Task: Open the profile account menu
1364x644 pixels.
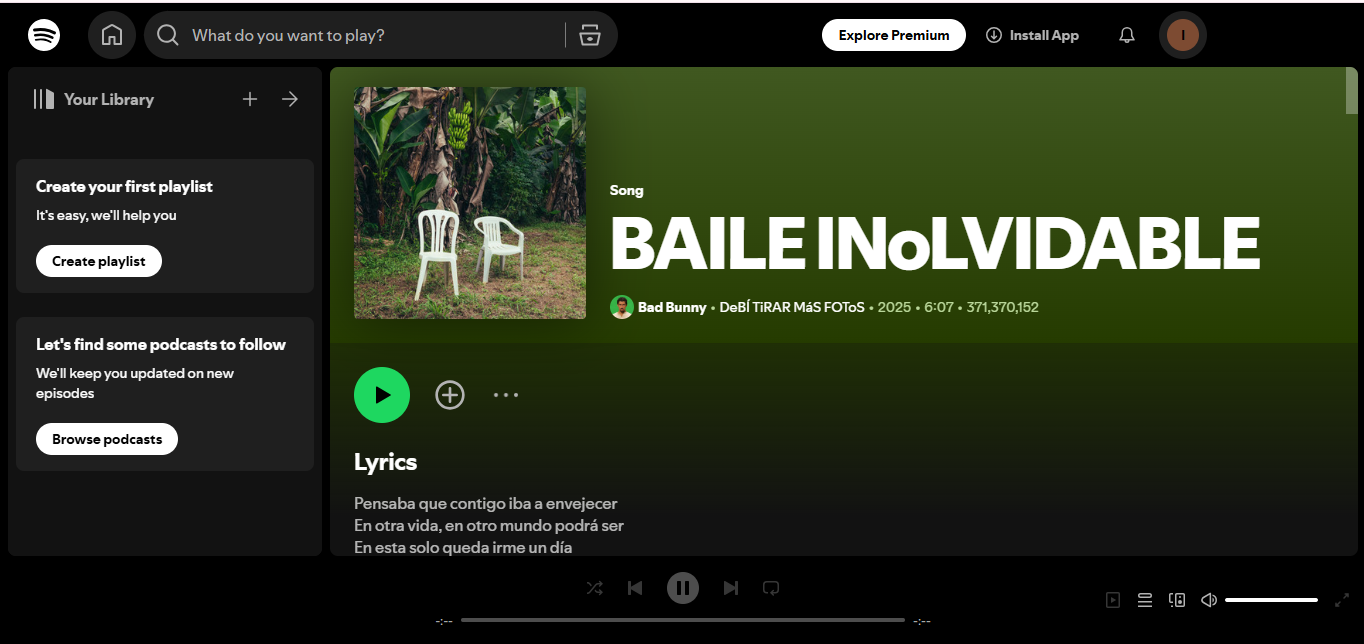Action: 1182,34
